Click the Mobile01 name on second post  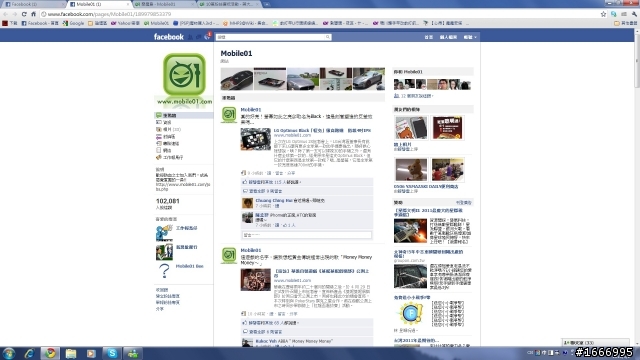click(251, 250)
